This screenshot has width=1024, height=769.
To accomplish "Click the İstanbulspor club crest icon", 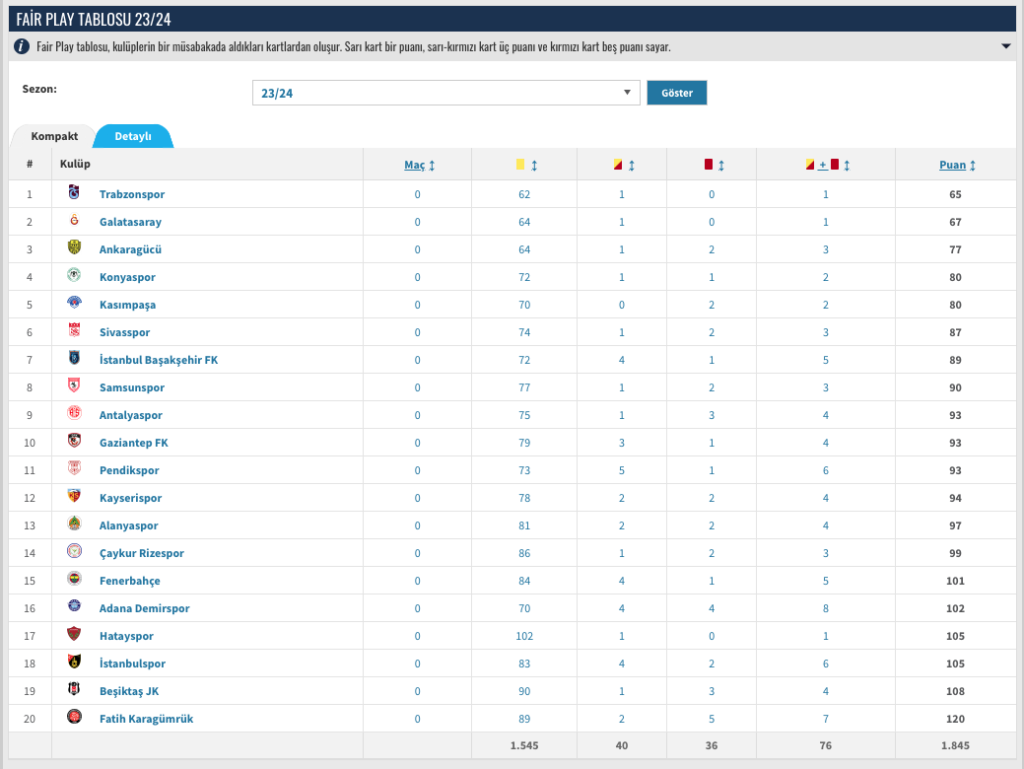I will (74, 661).
